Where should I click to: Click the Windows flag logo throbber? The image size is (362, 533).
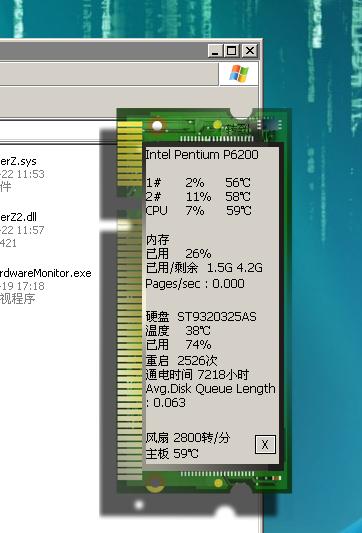point(239,73)
